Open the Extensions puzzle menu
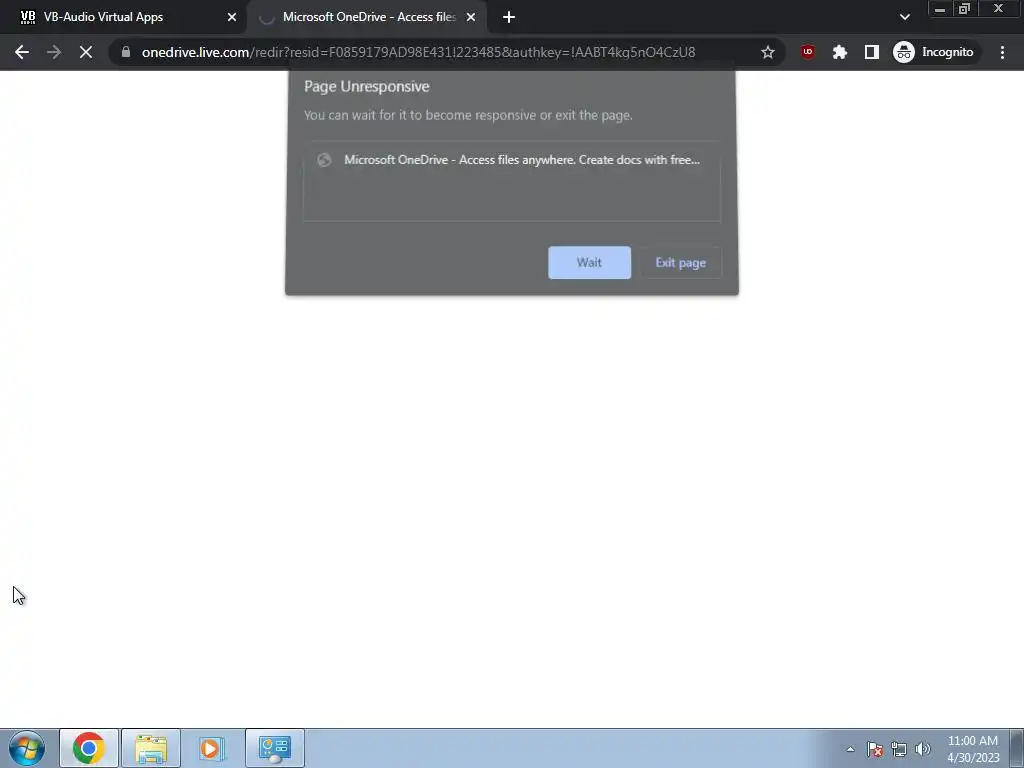The image size is (1024, 768). coord(840,52)
